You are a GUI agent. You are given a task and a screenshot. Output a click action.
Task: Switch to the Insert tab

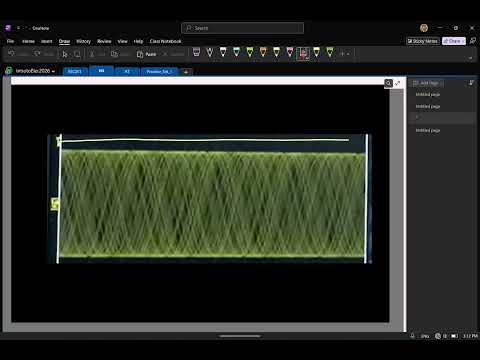[47, 41]
